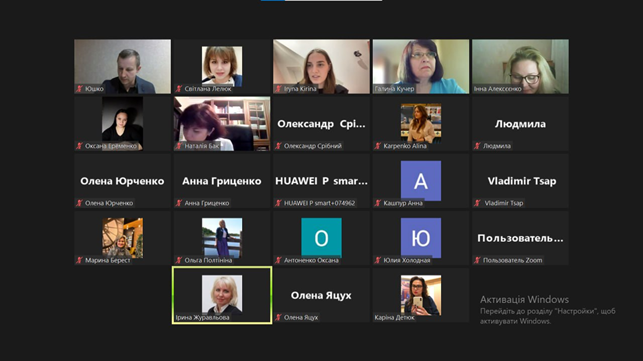Select the purple A avatar of Кашпур Анна
This screenshot has height=361, width=643.
point(421,181)
